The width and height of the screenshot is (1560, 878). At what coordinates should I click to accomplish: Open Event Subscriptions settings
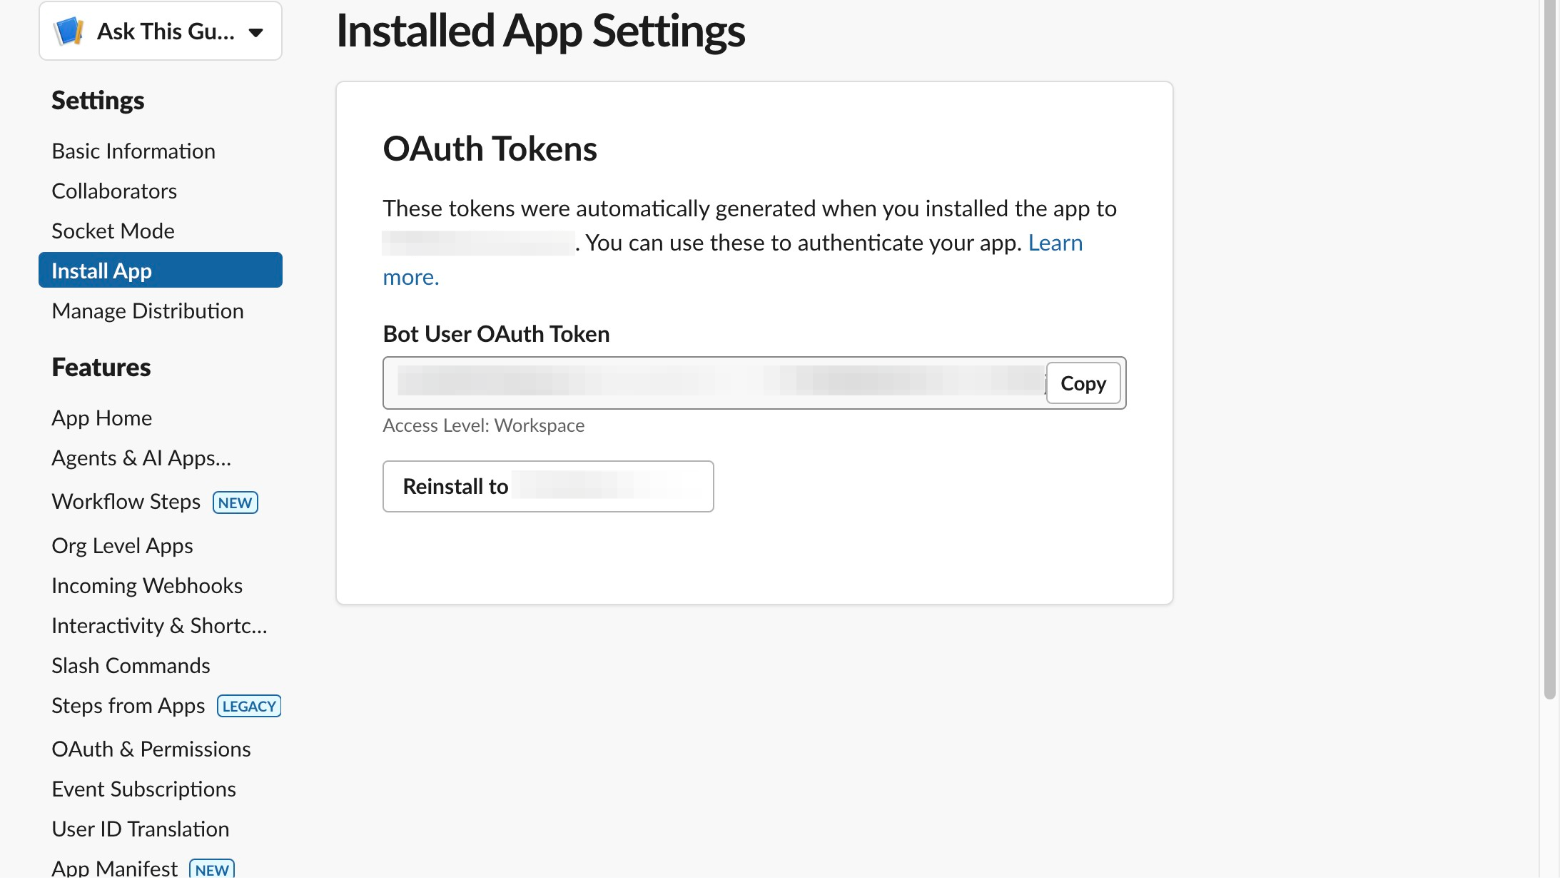tap(144, 789)
